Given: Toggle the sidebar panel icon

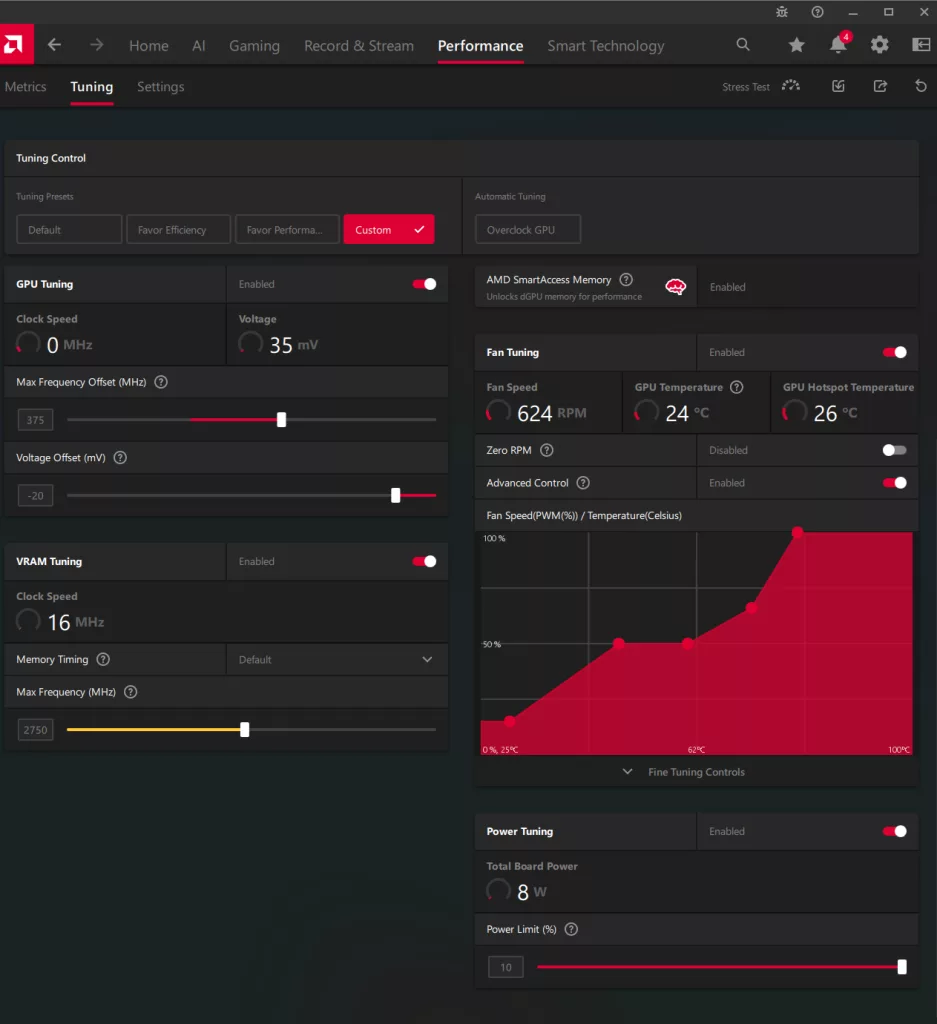Looking at the screenshot, I should pos(921,44).
